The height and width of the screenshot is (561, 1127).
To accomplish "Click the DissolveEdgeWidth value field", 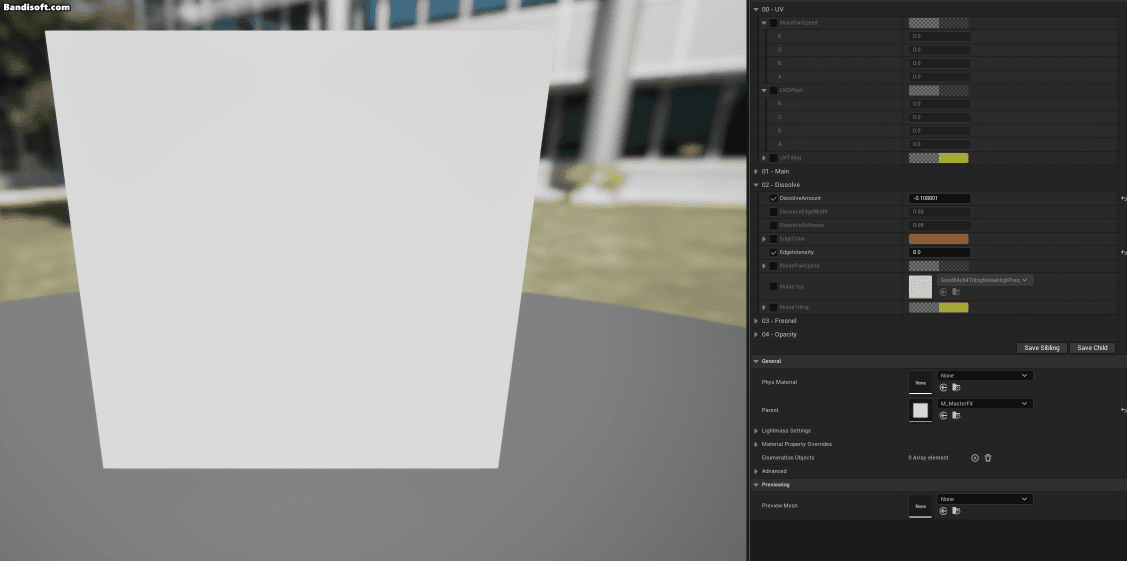I will click(x=939, y=212).
